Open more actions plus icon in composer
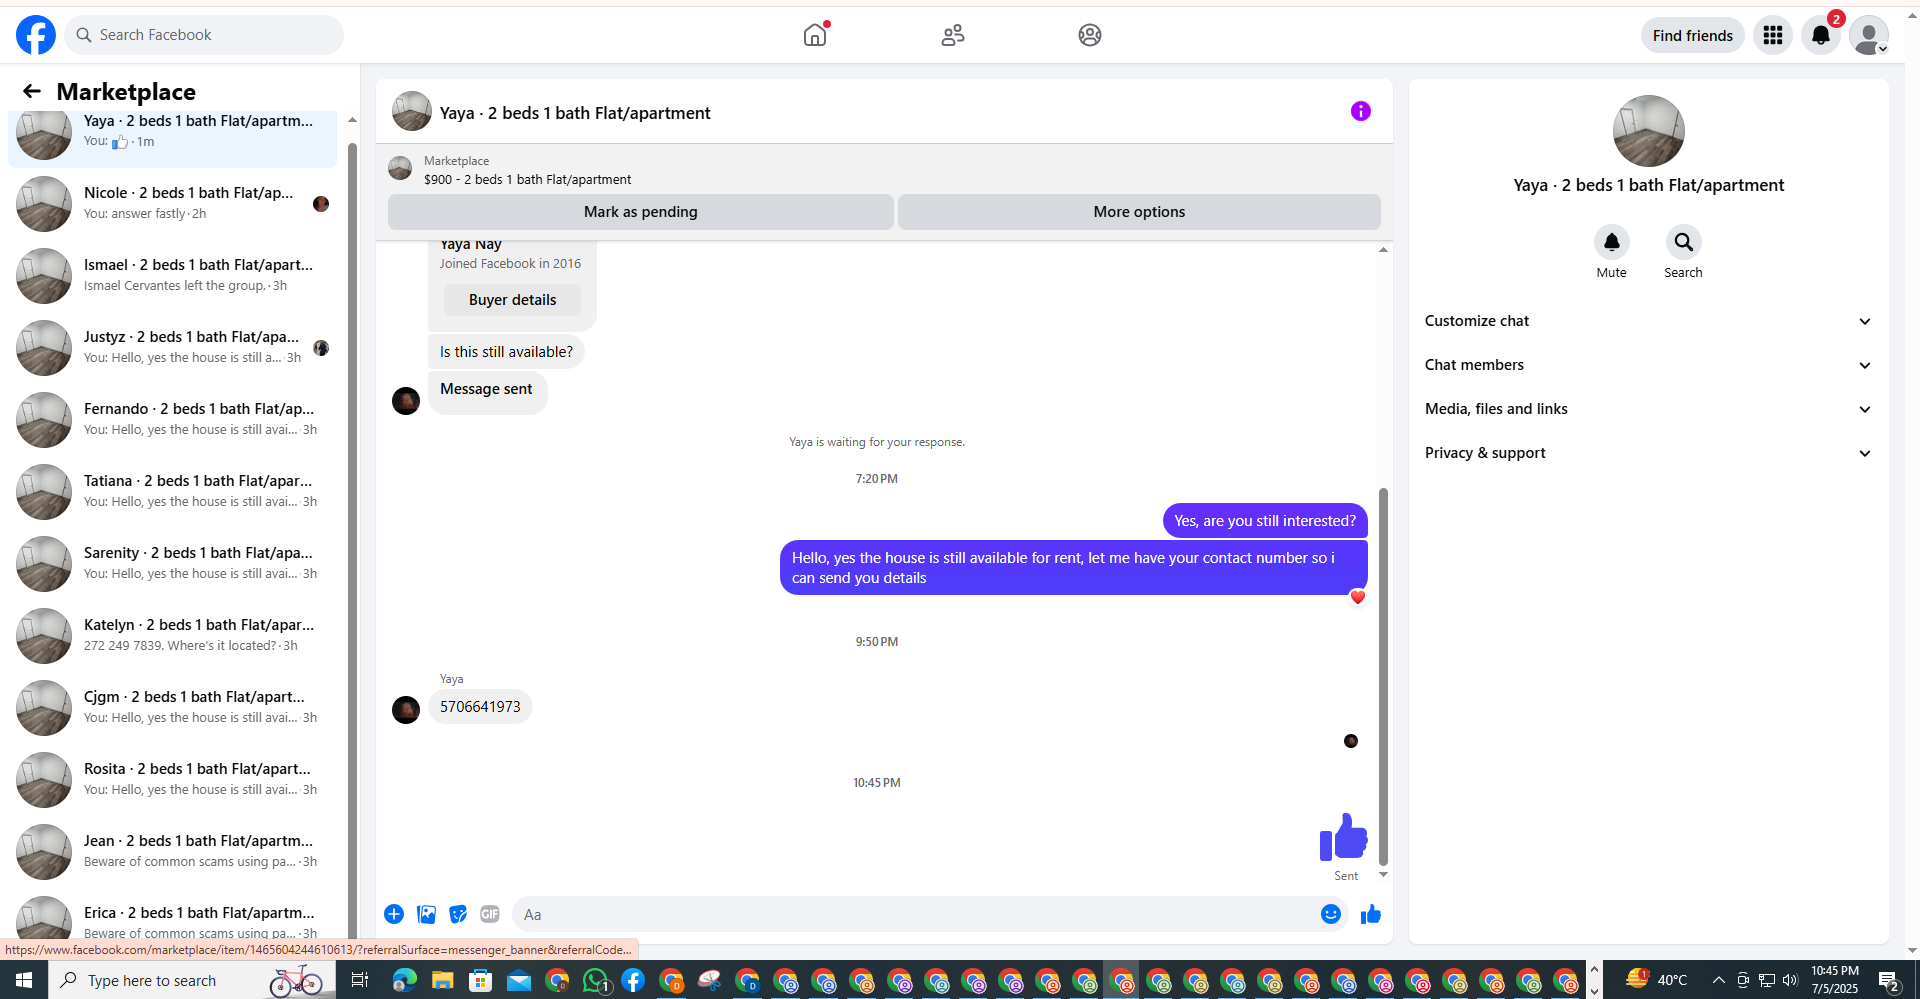The width and height of the screenshot is (1920, 999). point(394,914)
